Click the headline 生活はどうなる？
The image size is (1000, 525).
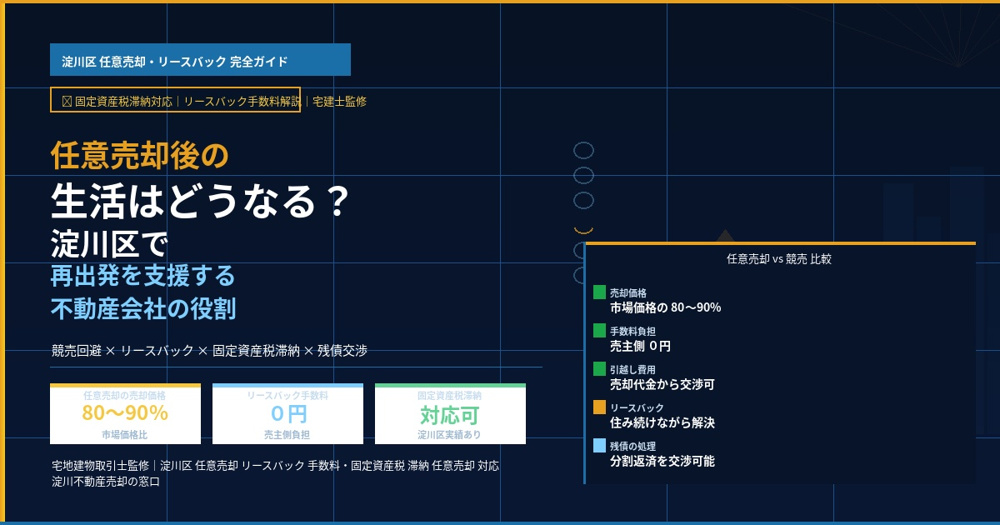click(x=200, y=201)
